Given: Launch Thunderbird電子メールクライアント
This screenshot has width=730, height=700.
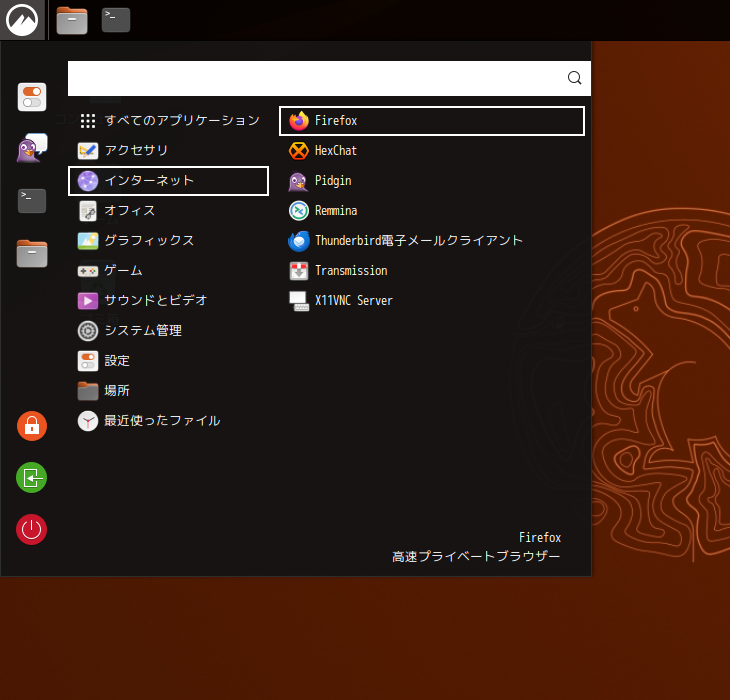Looking at the screenshot, I should (x=432, y=241).
